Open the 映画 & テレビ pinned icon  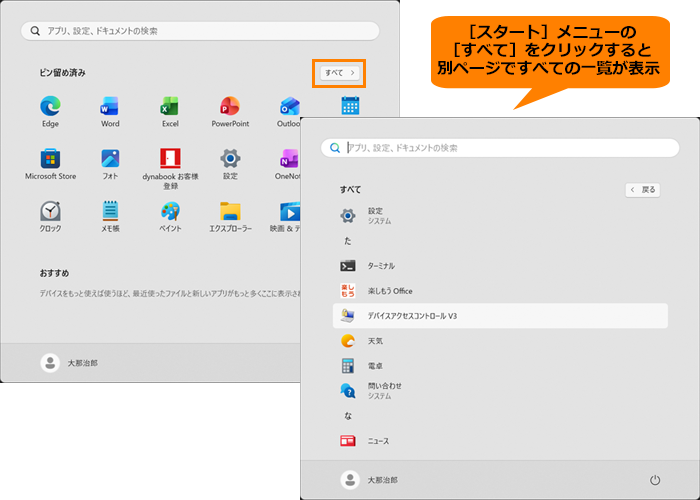pos(286,217)
